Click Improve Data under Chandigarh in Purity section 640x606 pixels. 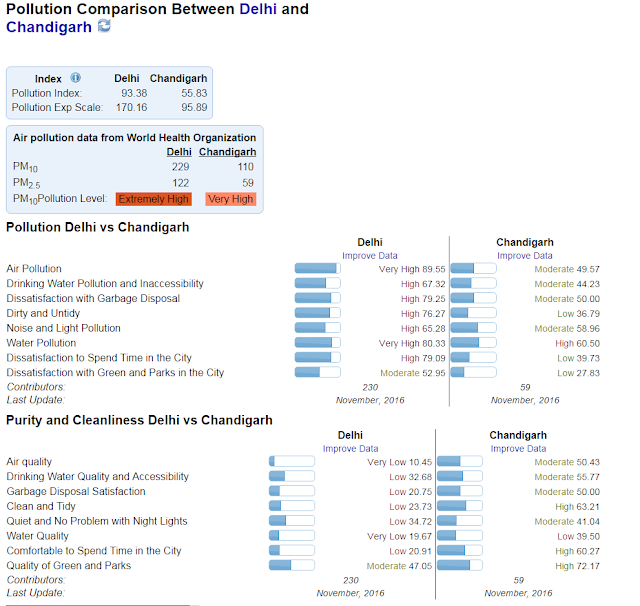click(518, 448)
